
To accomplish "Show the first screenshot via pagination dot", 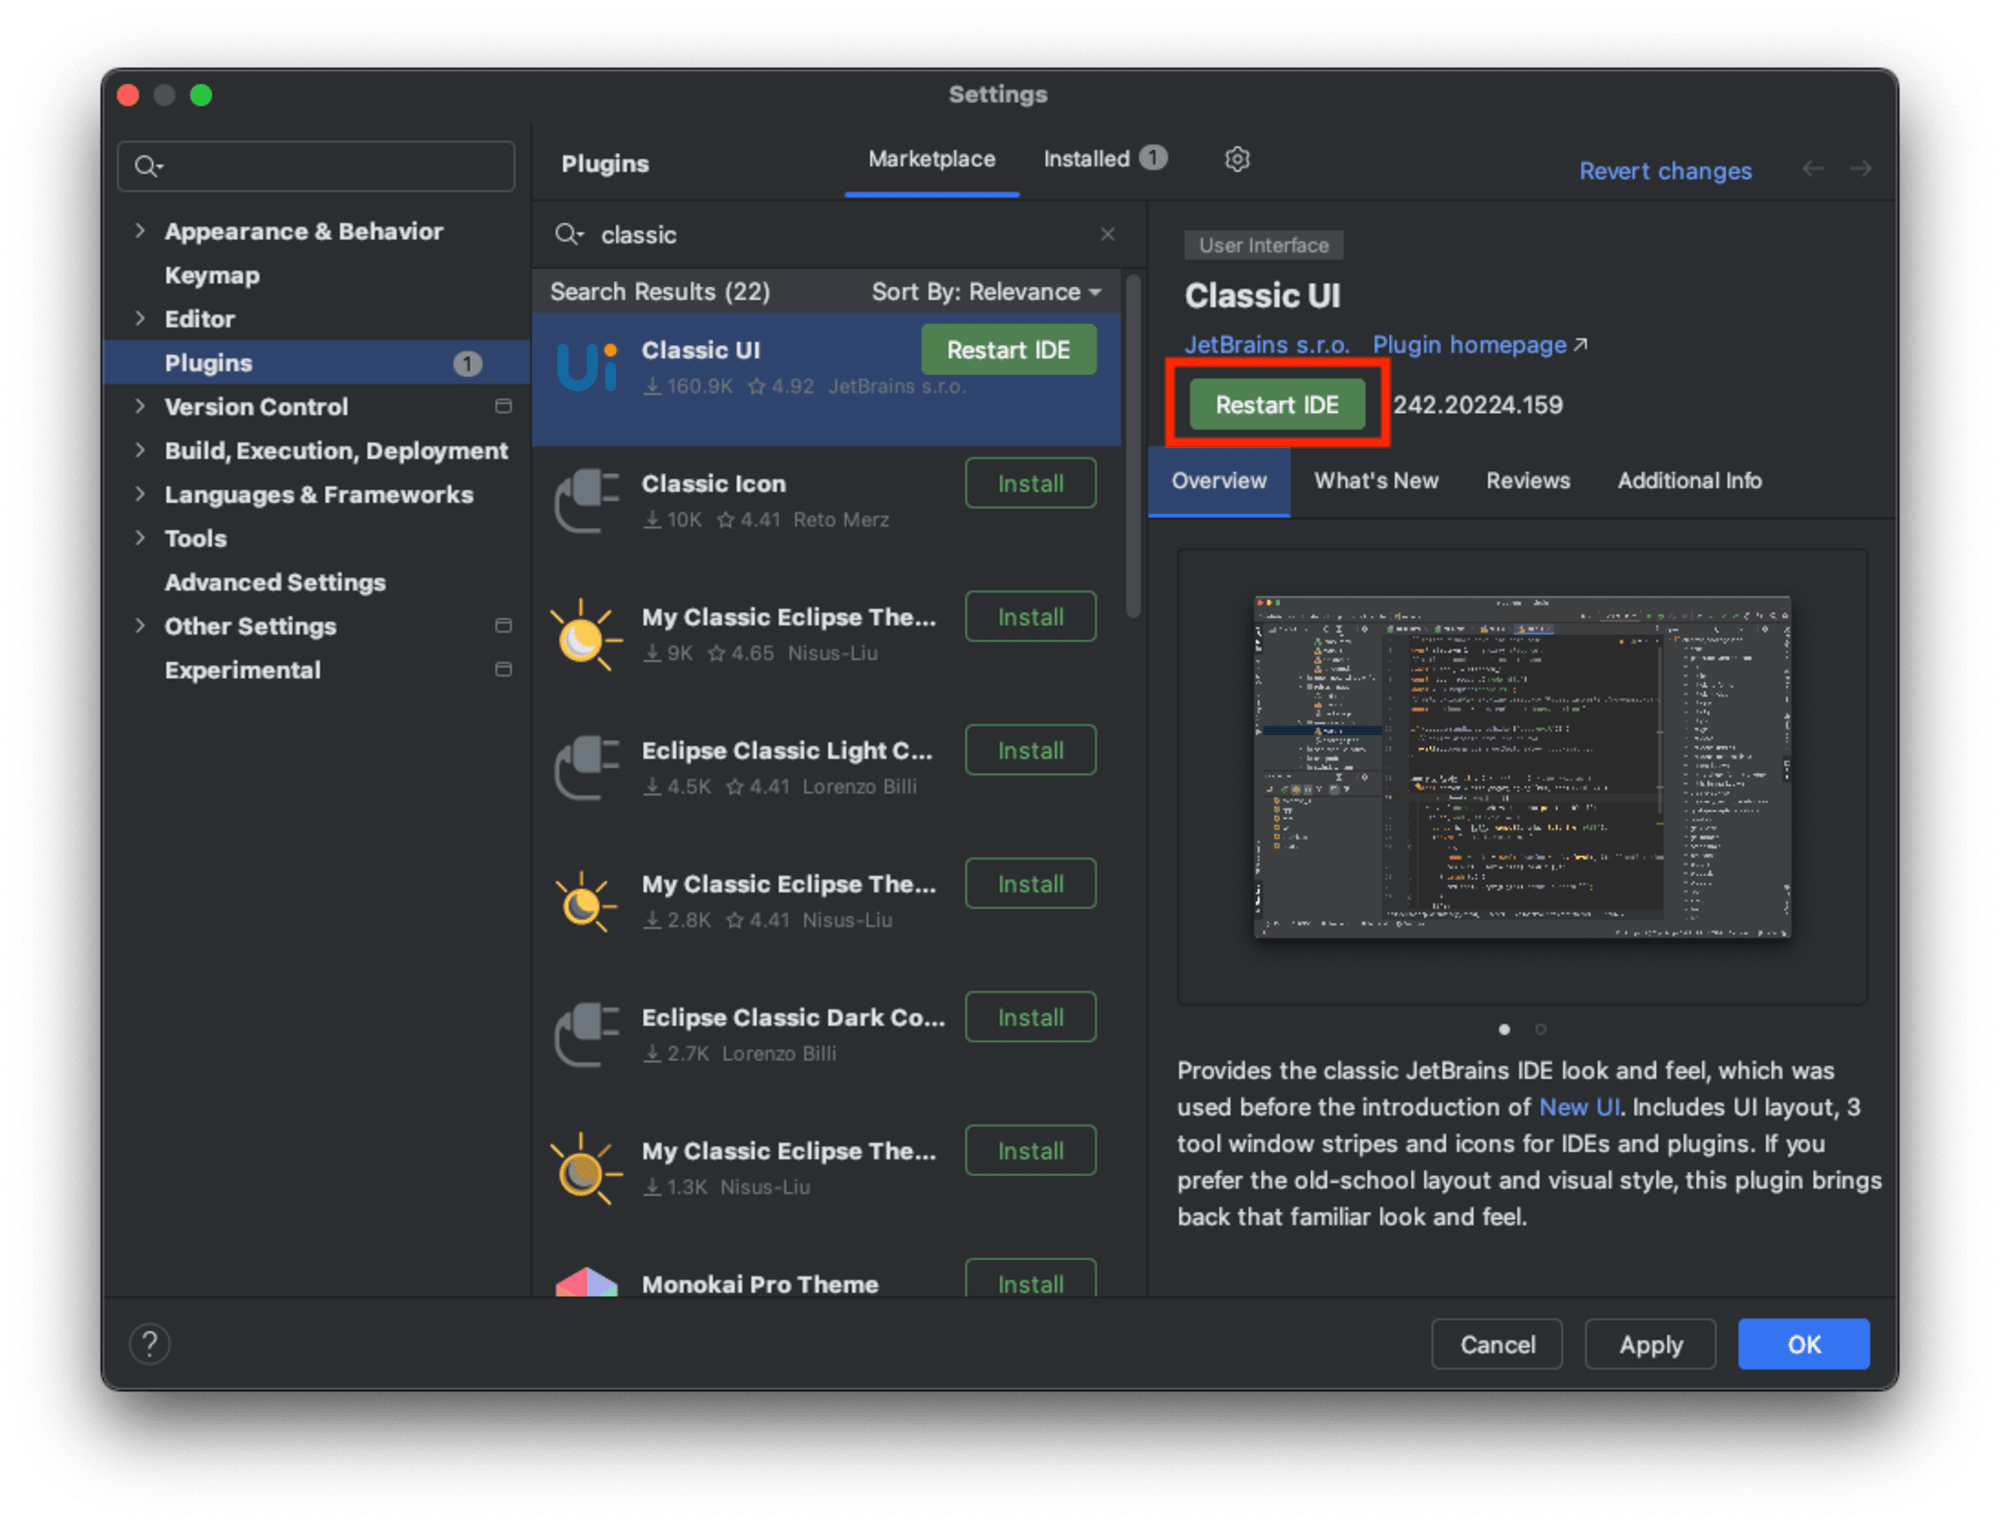I will tap(1504, 1029).
